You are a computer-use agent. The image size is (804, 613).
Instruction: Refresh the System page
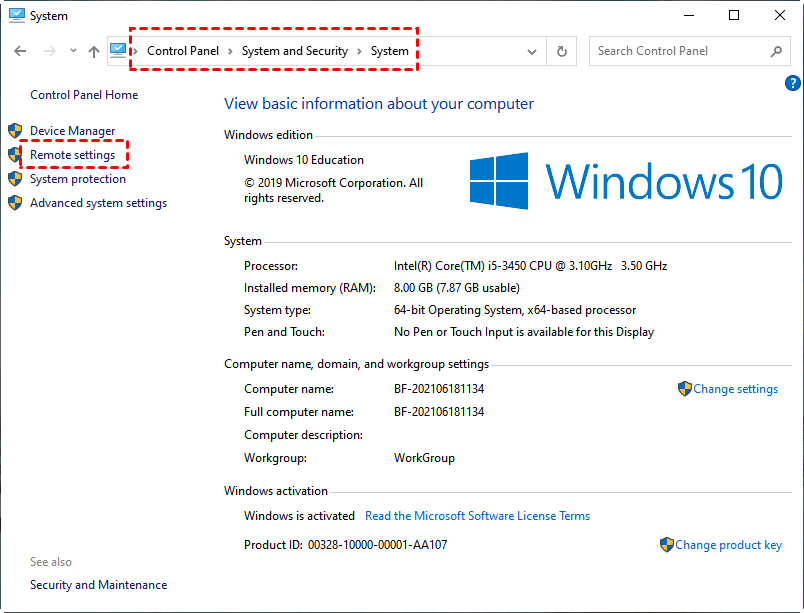561,51
